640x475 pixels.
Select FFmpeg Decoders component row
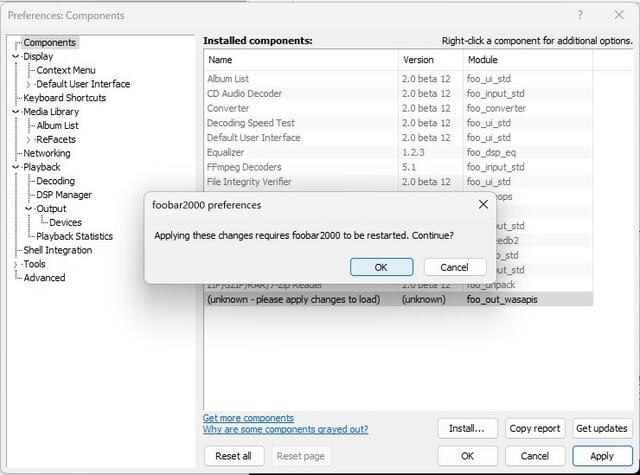[398, 167]
